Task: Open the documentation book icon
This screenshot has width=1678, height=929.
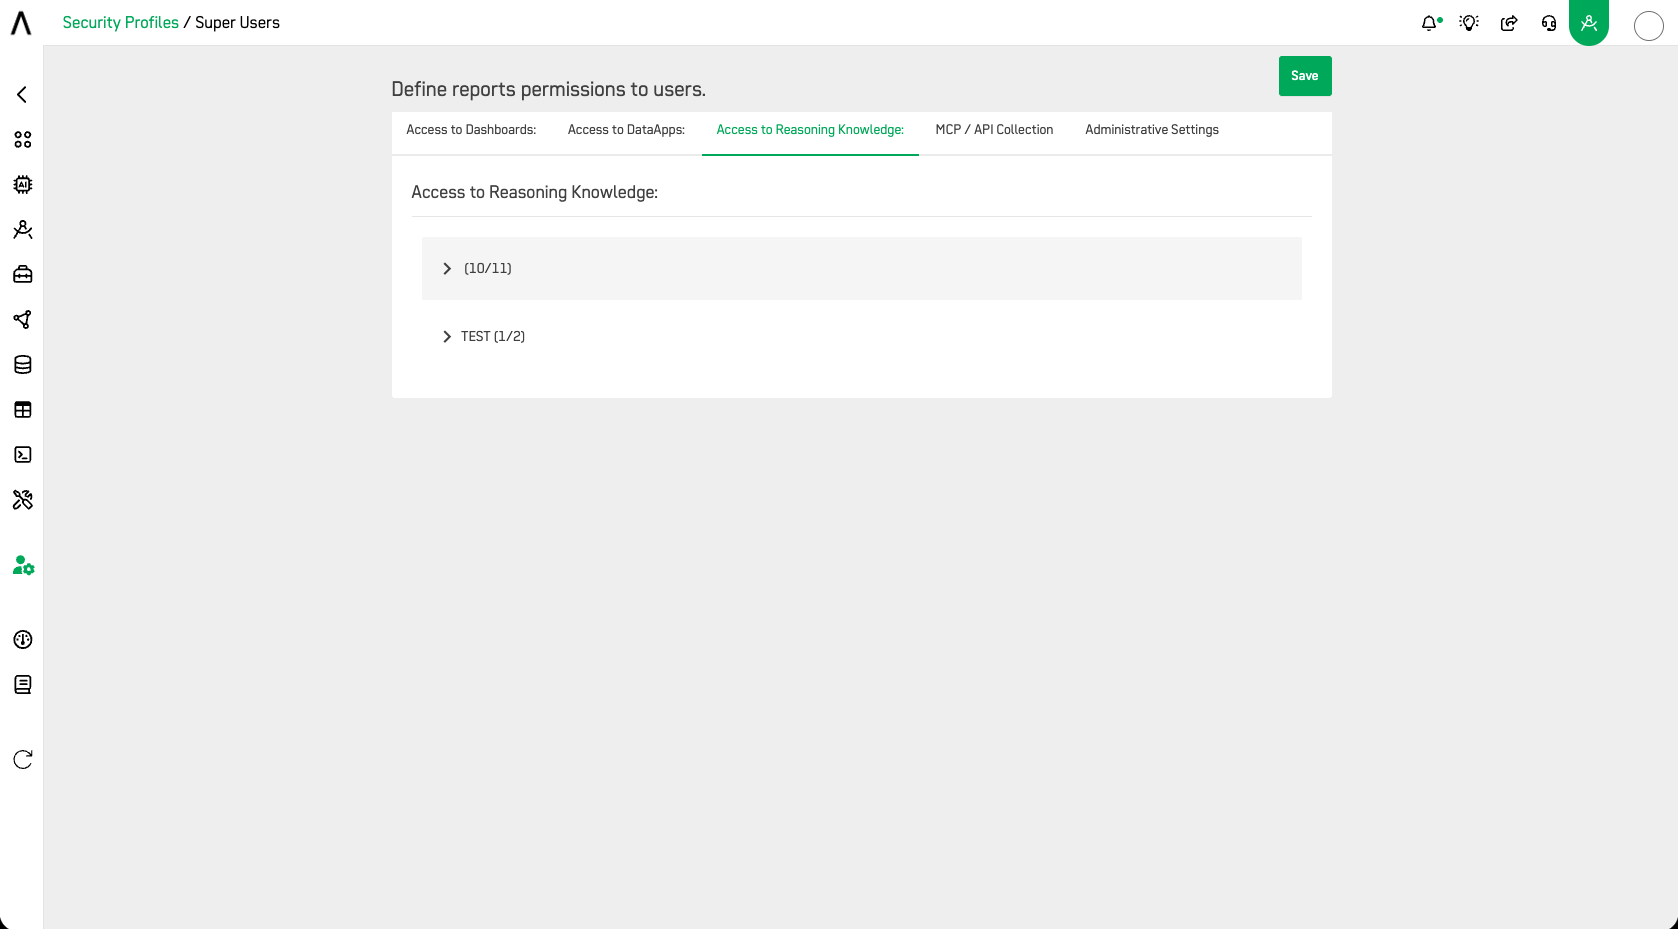Action: pos(23,685)
